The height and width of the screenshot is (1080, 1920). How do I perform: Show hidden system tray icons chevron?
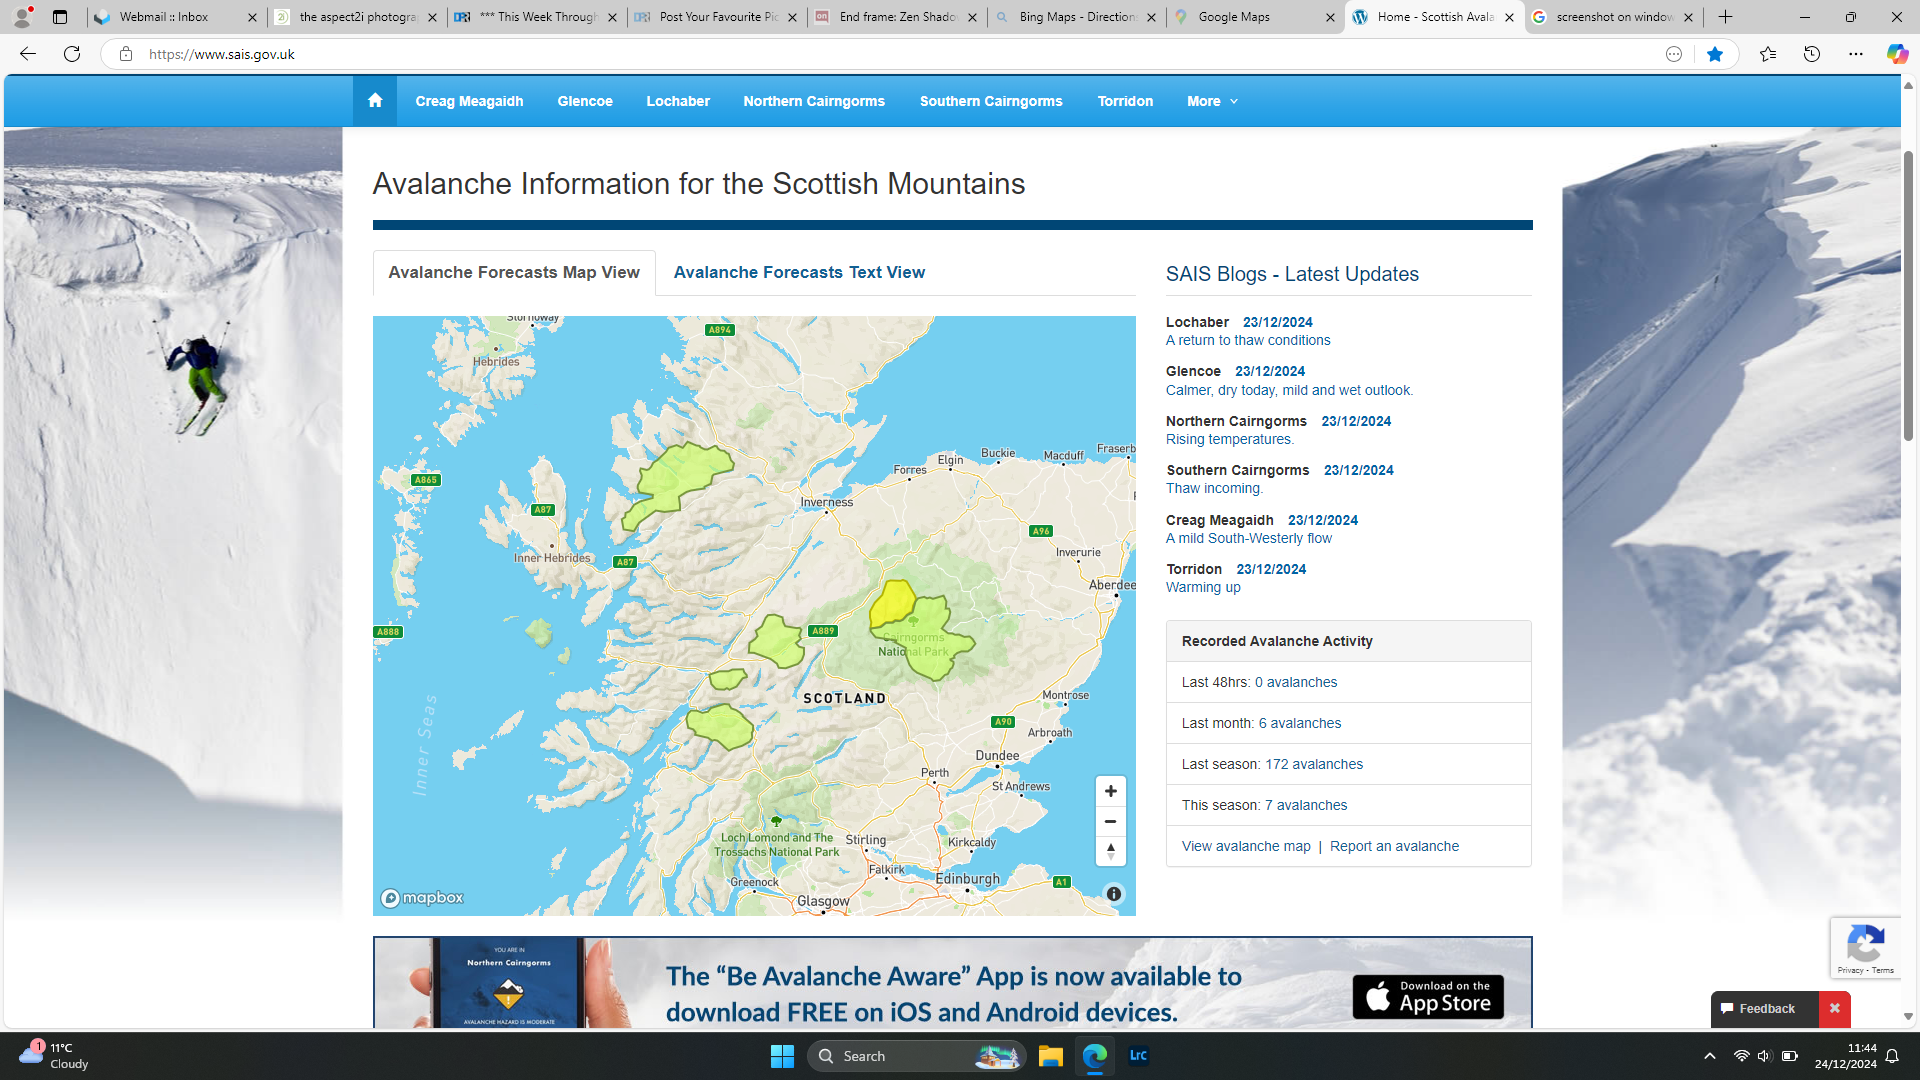(1709, 1056)
